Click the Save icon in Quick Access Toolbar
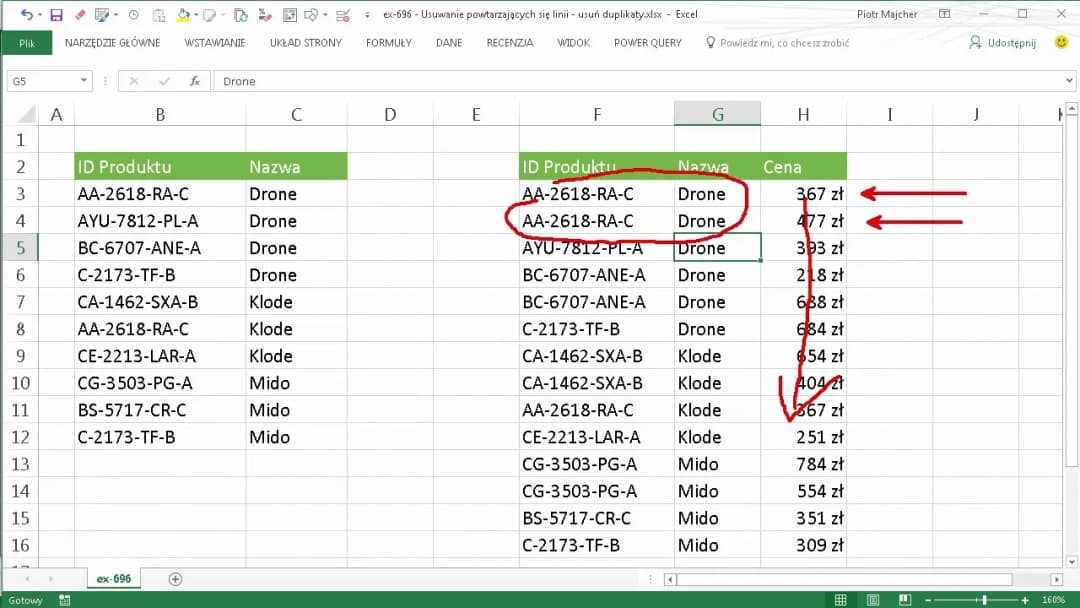This screenshot has width=1080, height=608. pos(56,13)
